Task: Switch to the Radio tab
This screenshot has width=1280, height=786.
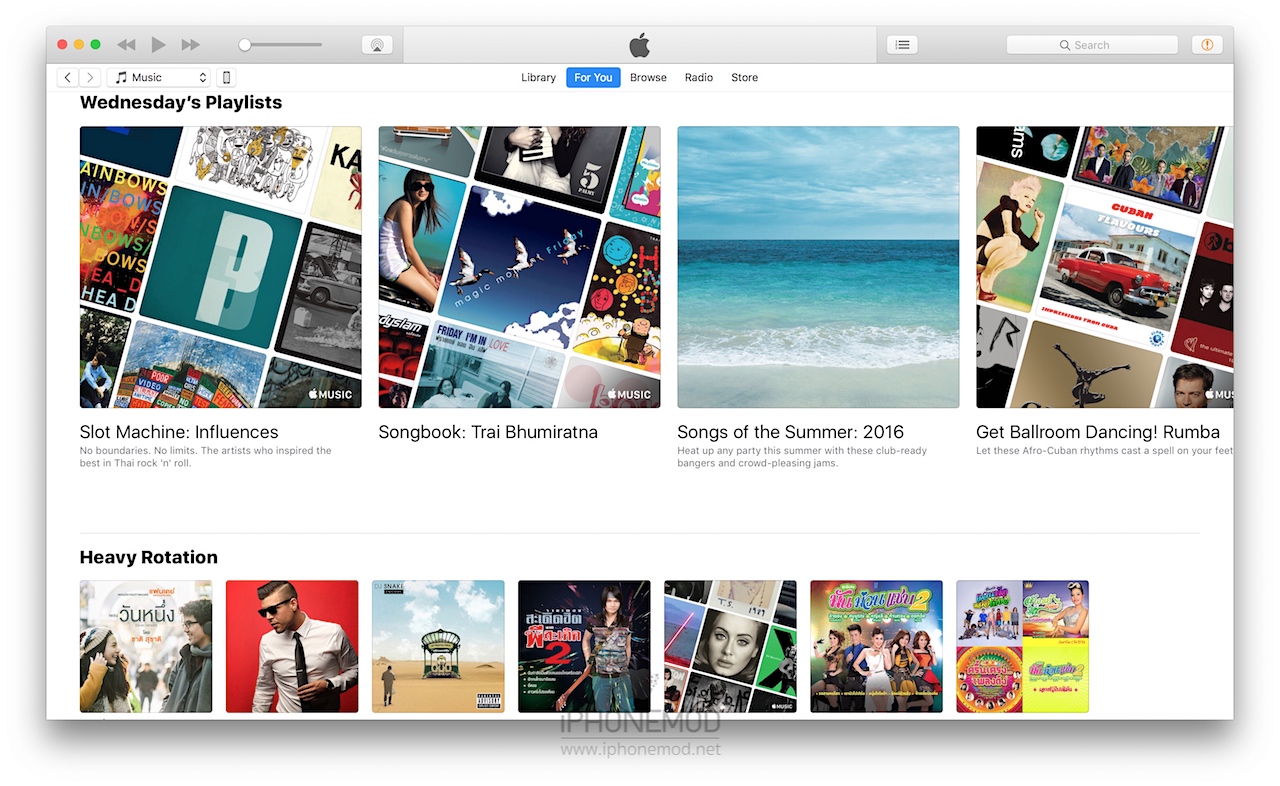Action: click(x=699, y=77)
